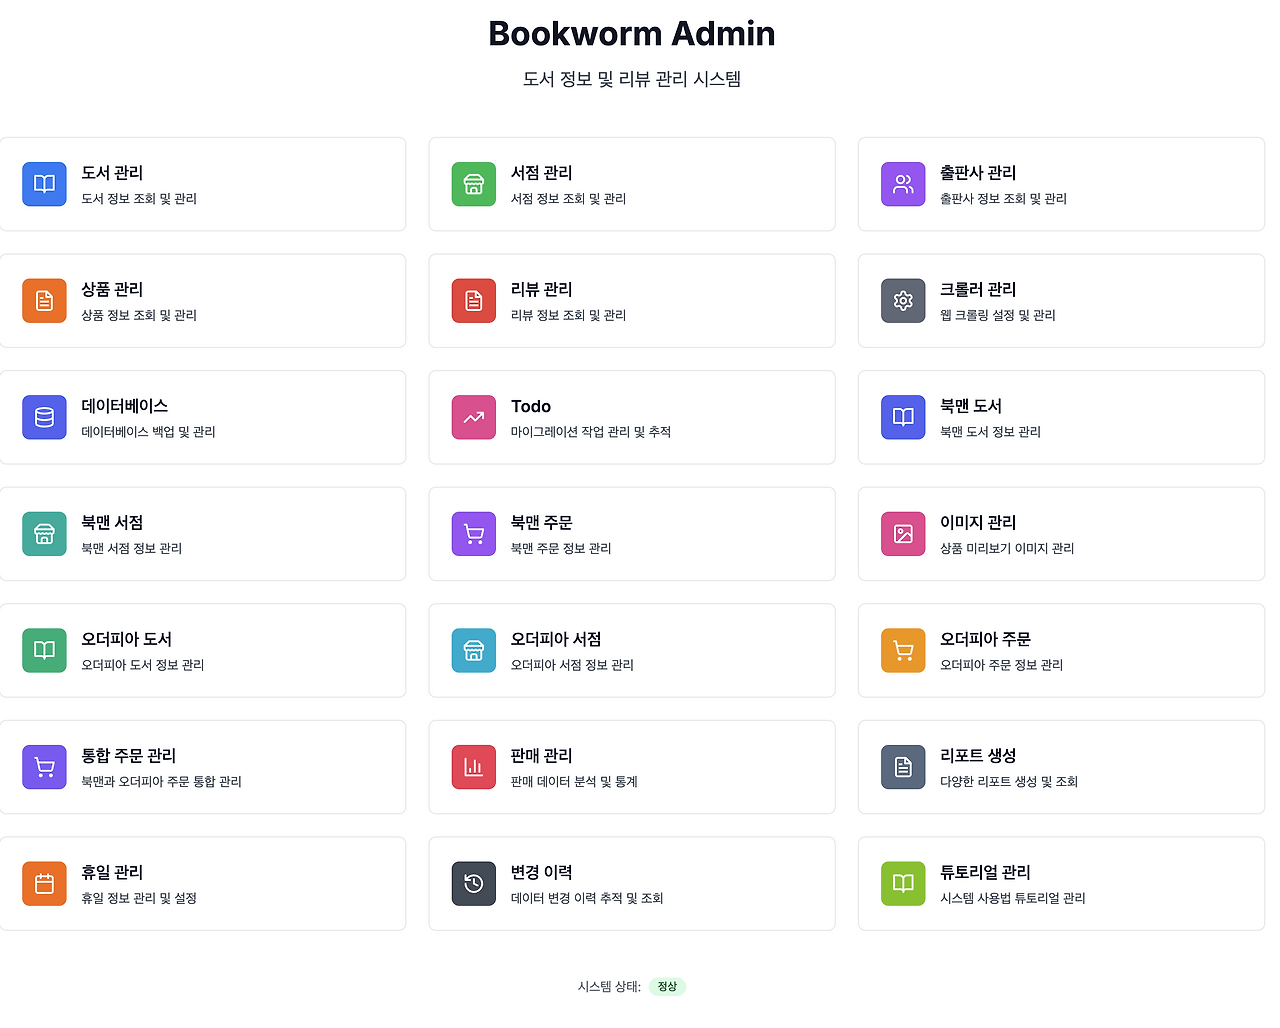Open the 상품 관리 card title
Viewport: 1280px width, 1028px height.
click(x=112, y=289)
